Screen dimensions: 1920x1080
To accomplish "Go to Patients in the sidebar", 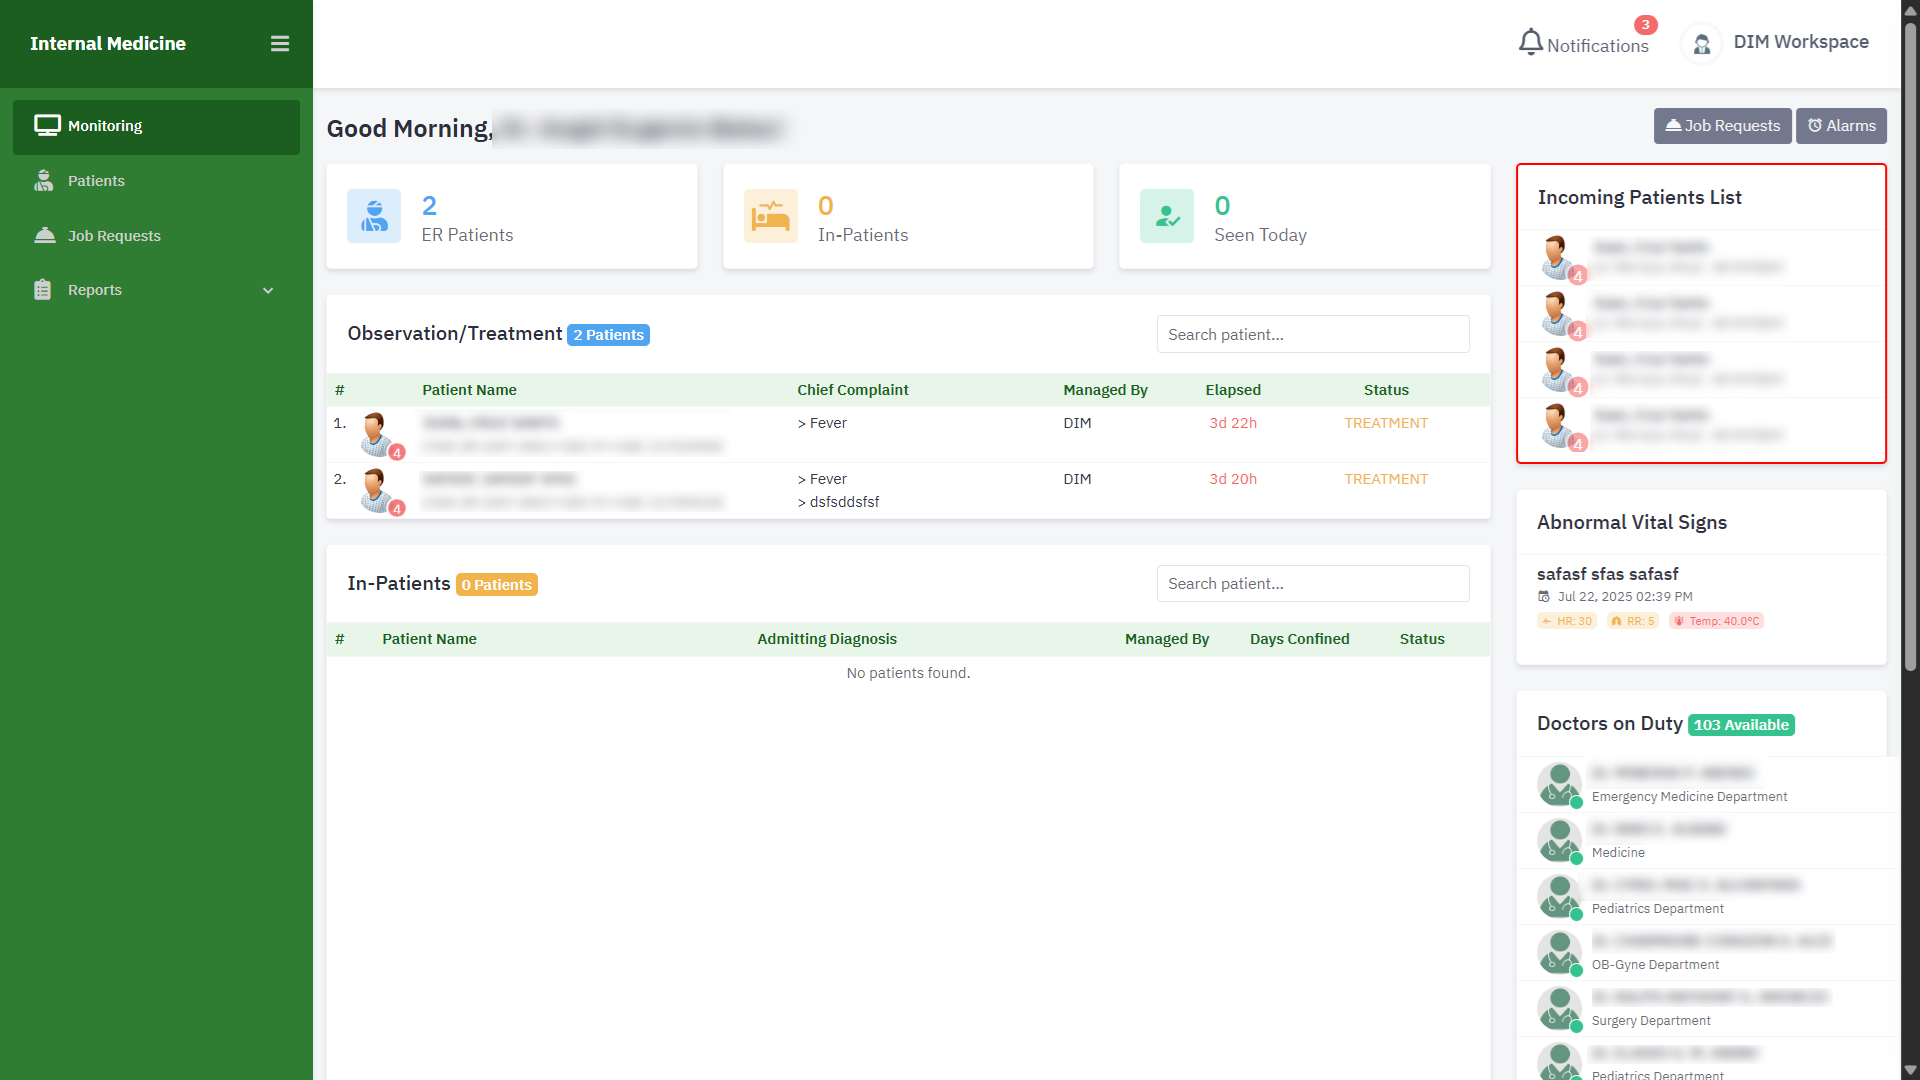I will click(x=96, y=181).
